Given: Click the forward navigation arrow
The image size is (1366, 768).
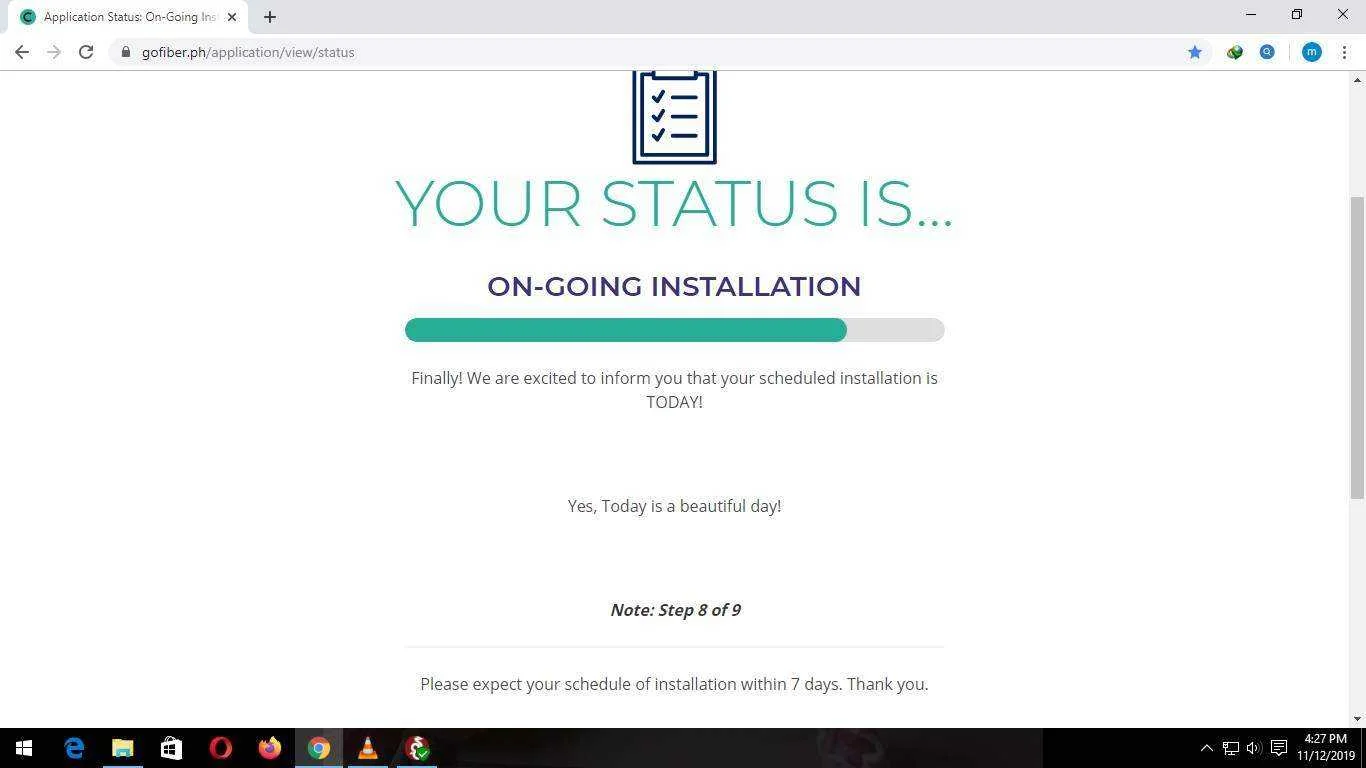Looking at the screenshot, I should click(54, 52).
